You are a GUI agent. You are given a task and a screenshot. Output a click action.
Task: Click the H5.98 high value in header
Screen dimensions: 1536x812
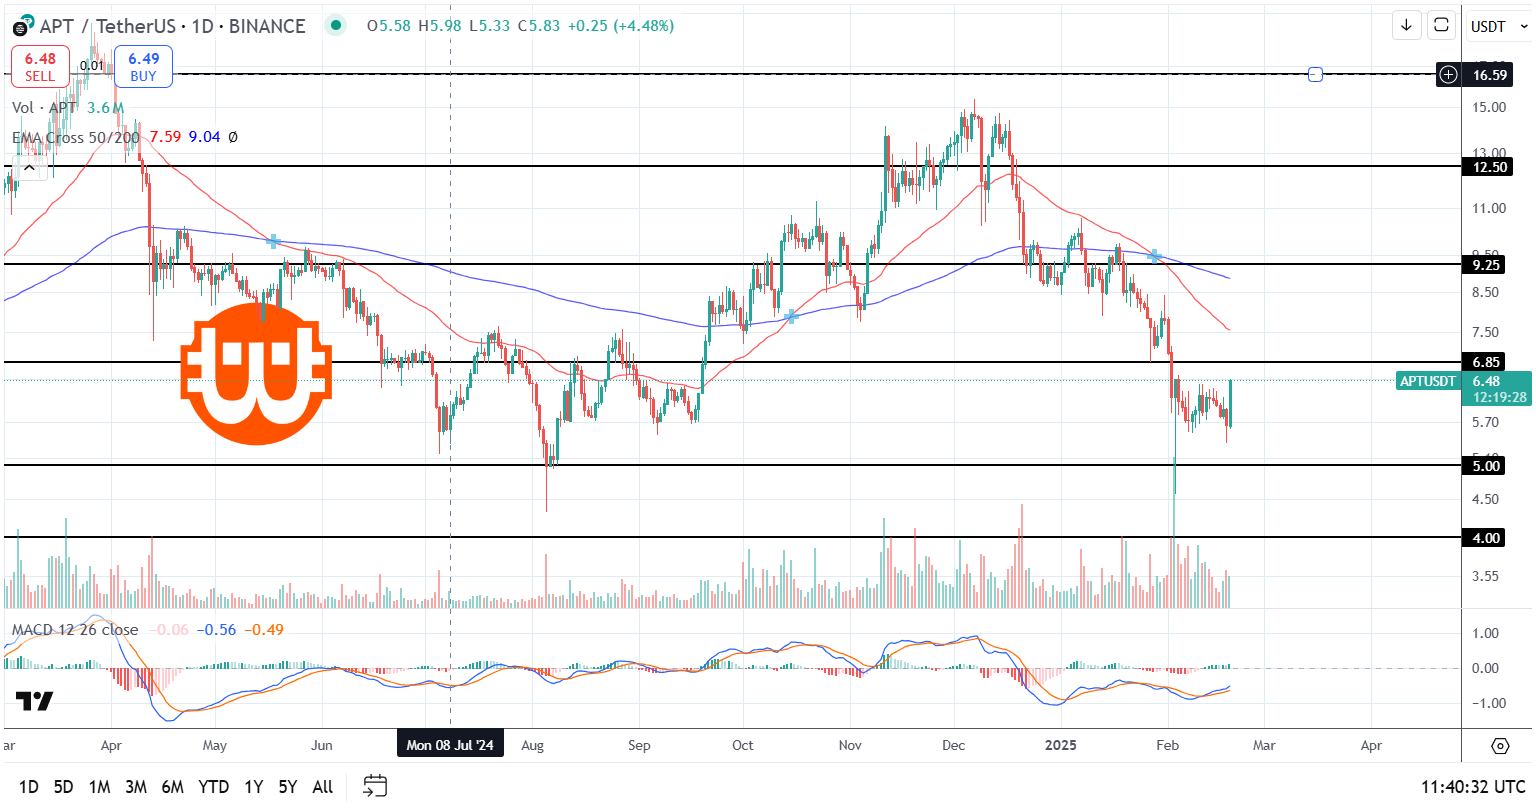439,26
